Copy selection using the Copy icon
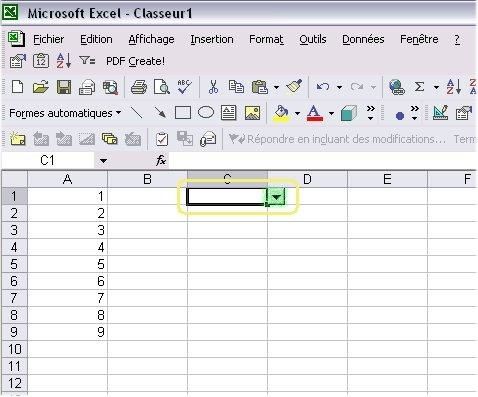478x397 pixels. [236, 87]
